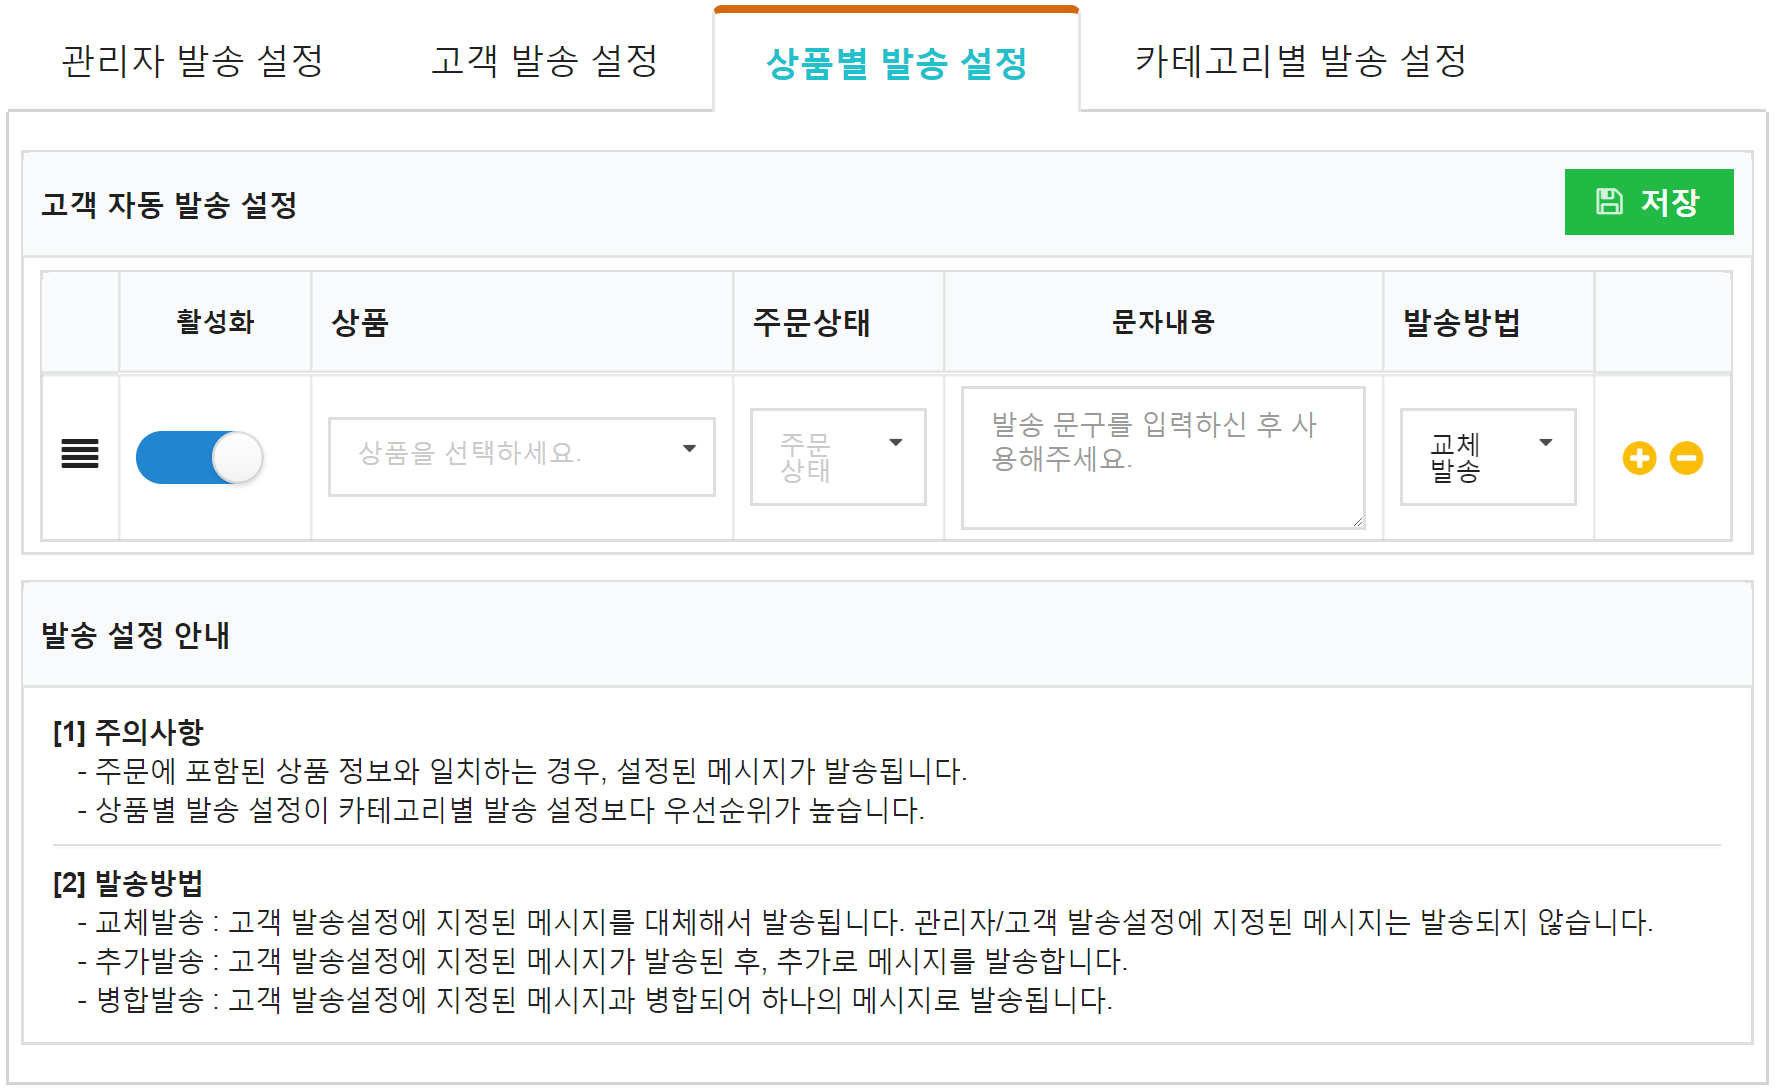Click the 고객 자동 발송 설정 heading
Image resolution: width=1776 pixels, height=1092 pixels.
[169, 205]
